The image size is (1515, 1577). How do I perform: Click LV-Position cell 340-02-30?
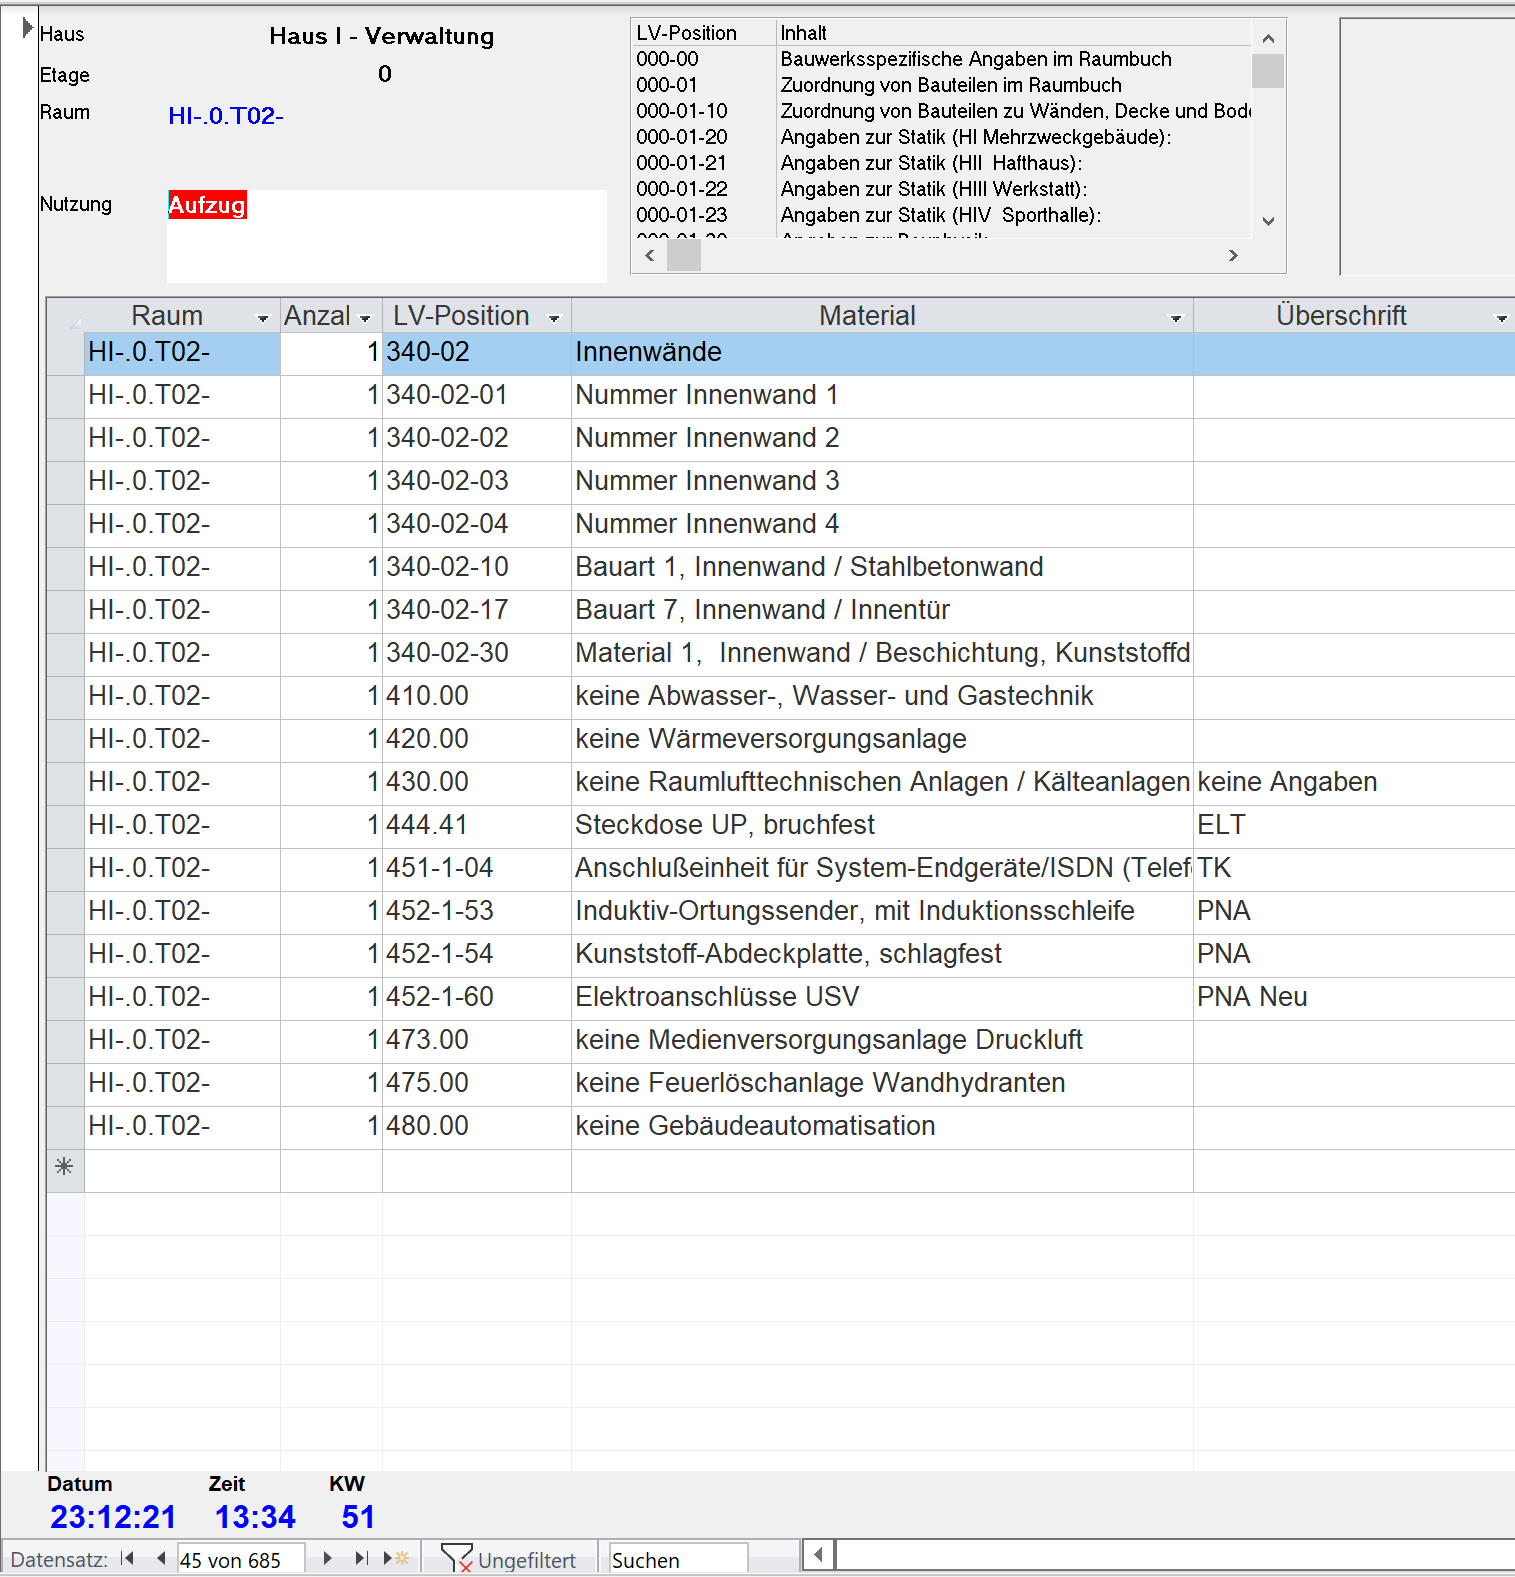tap(476, 653)
